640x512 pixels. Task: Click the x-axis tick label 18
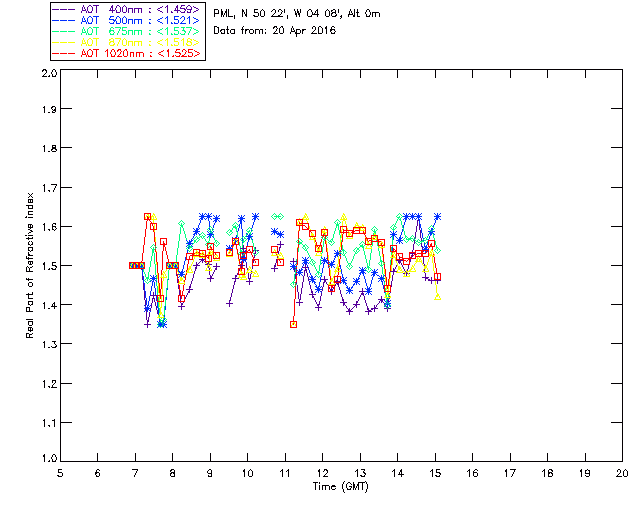tap(547, 473)
